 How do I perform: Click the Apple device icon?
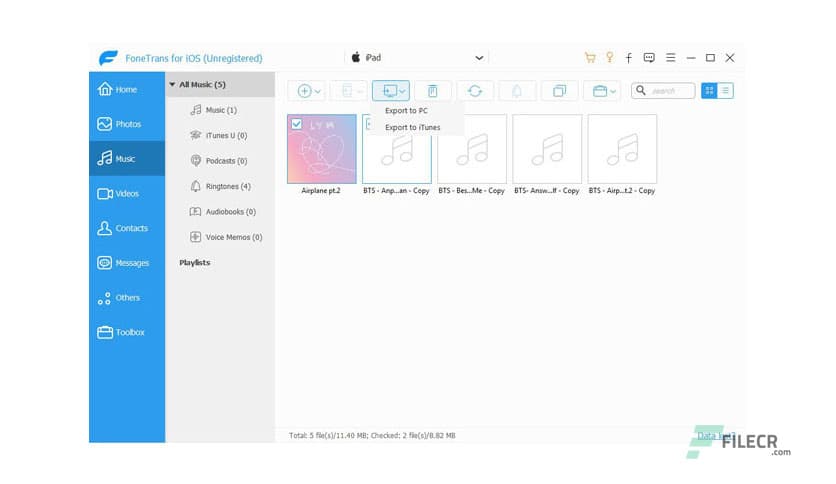pos(356,57)
